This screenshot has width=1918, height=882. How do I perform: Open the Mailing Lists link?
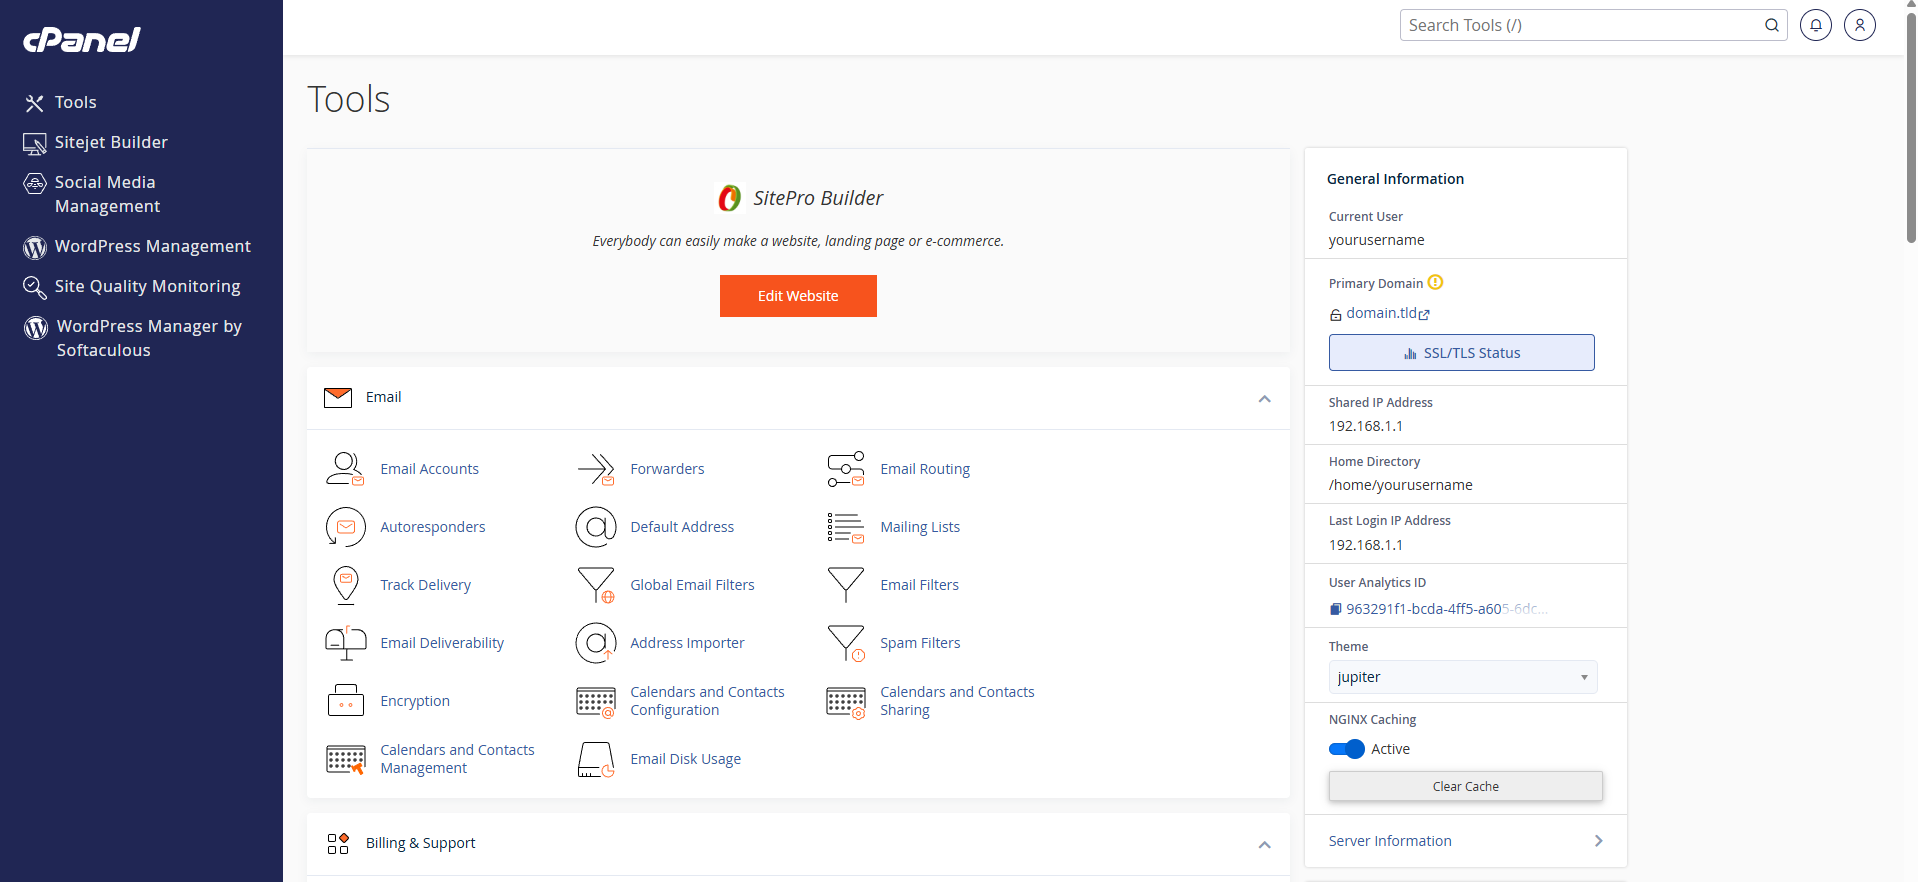coord(920,527)
